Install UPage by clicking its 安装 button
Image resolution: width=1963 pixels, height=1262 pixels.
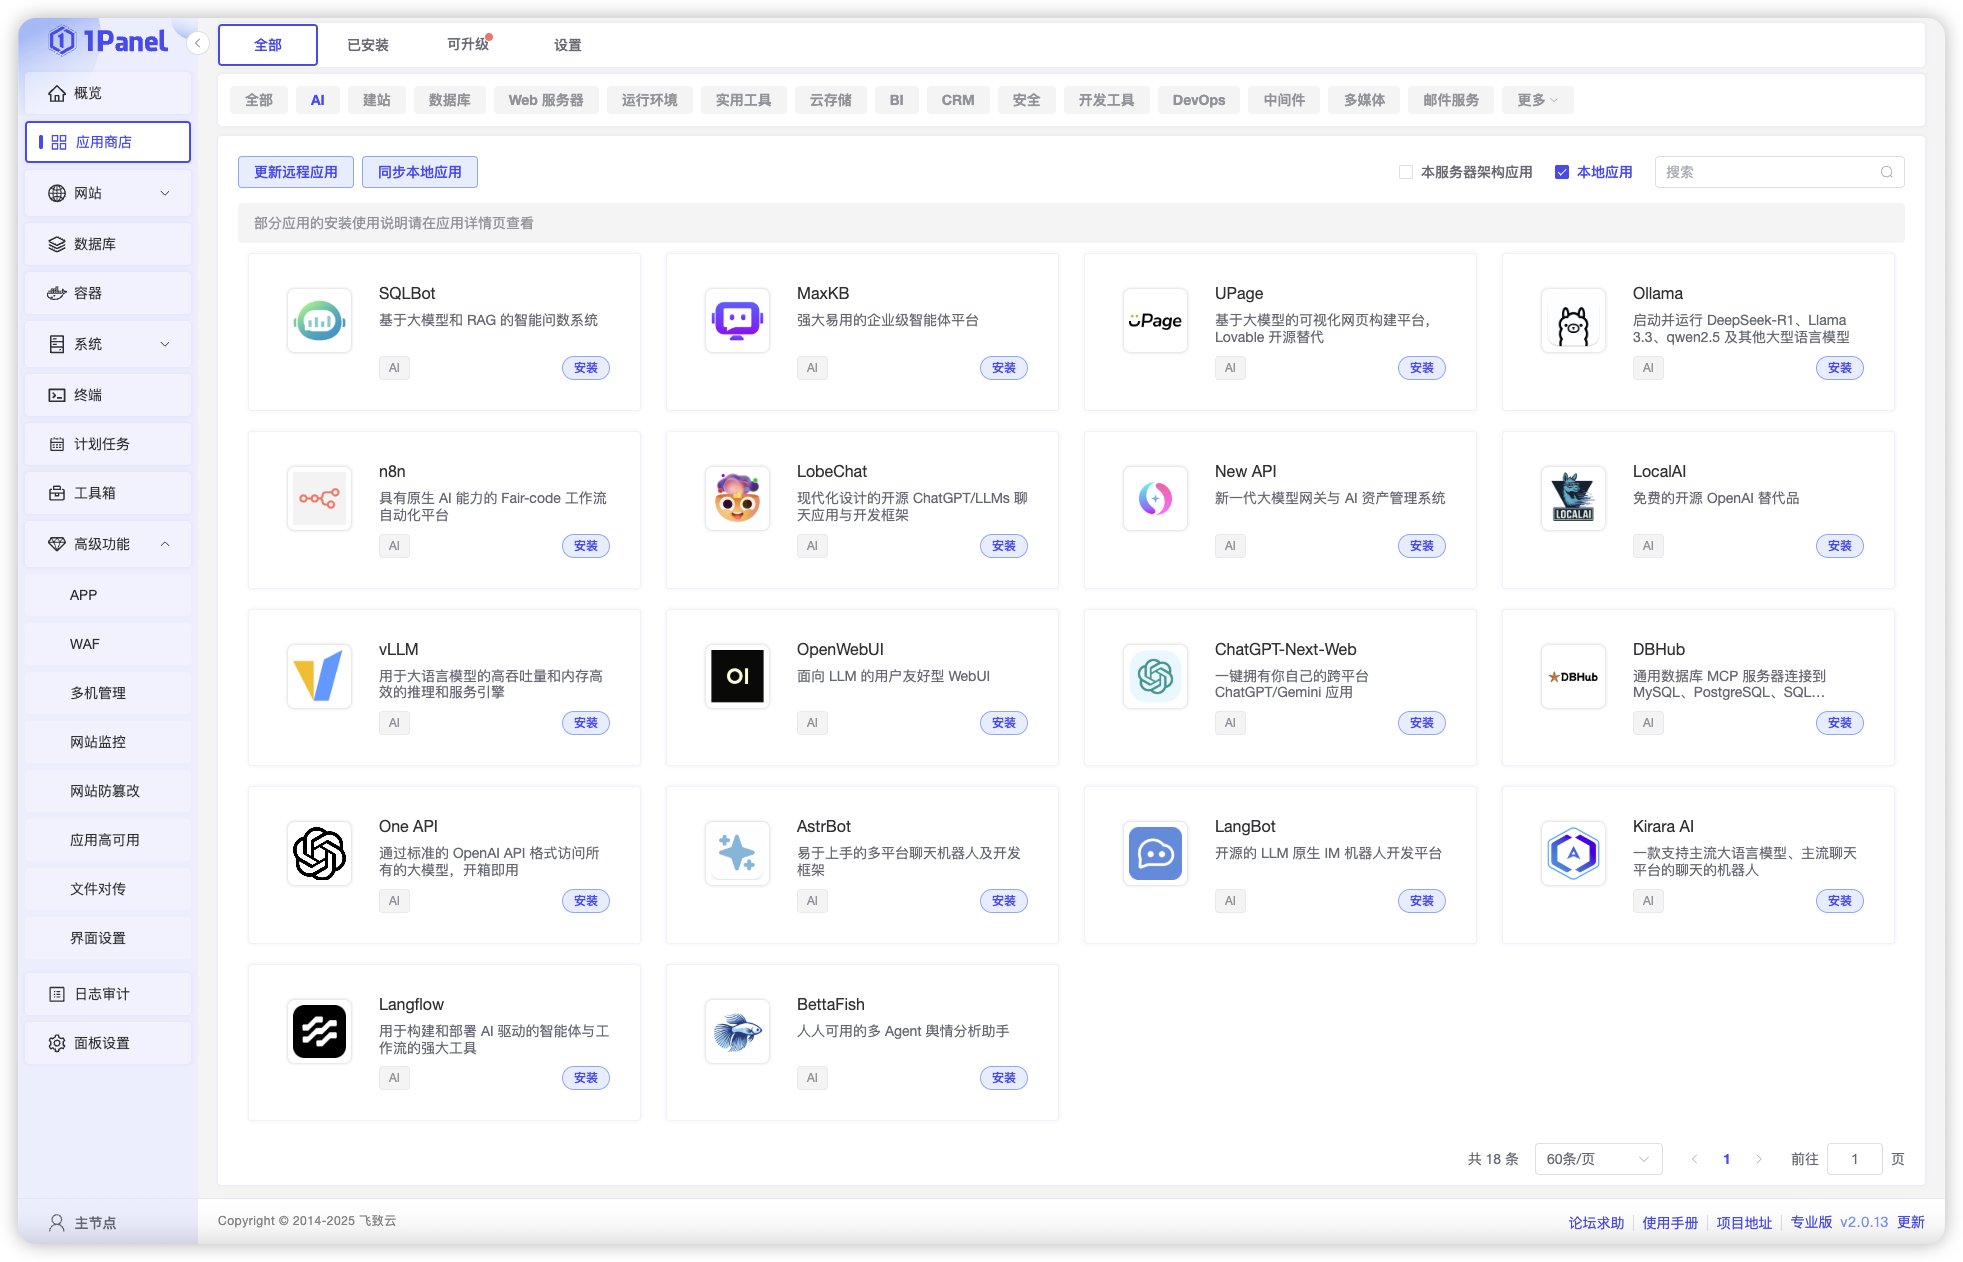coord(1421,368)
